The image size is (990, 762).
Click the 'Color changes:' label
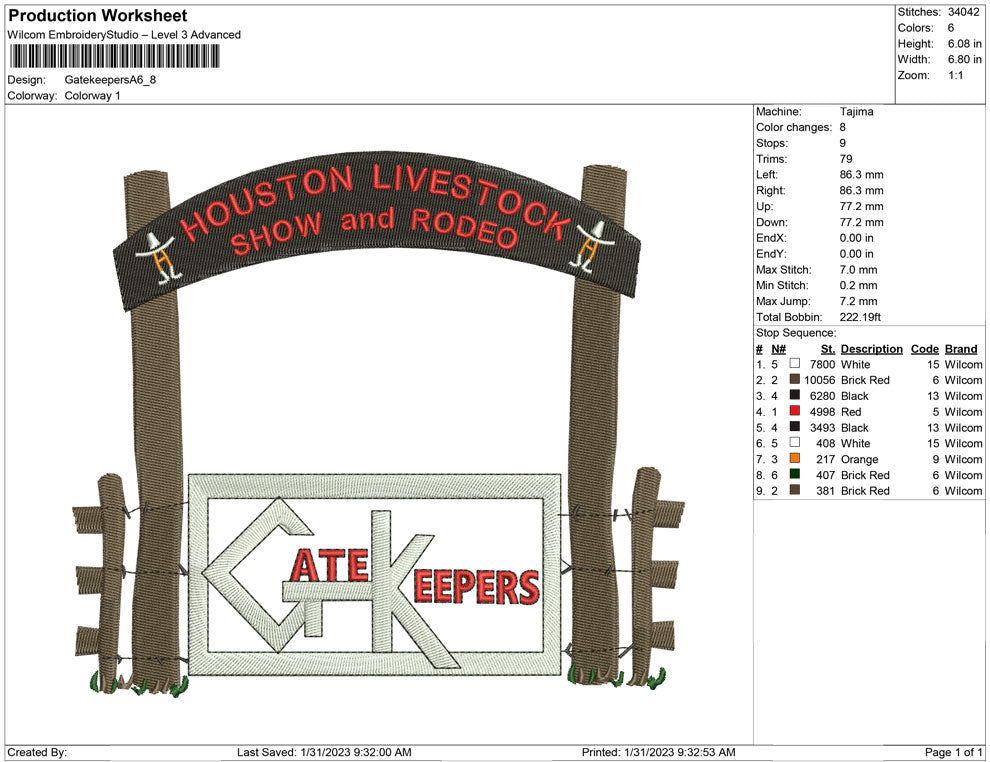click(794, 128)
